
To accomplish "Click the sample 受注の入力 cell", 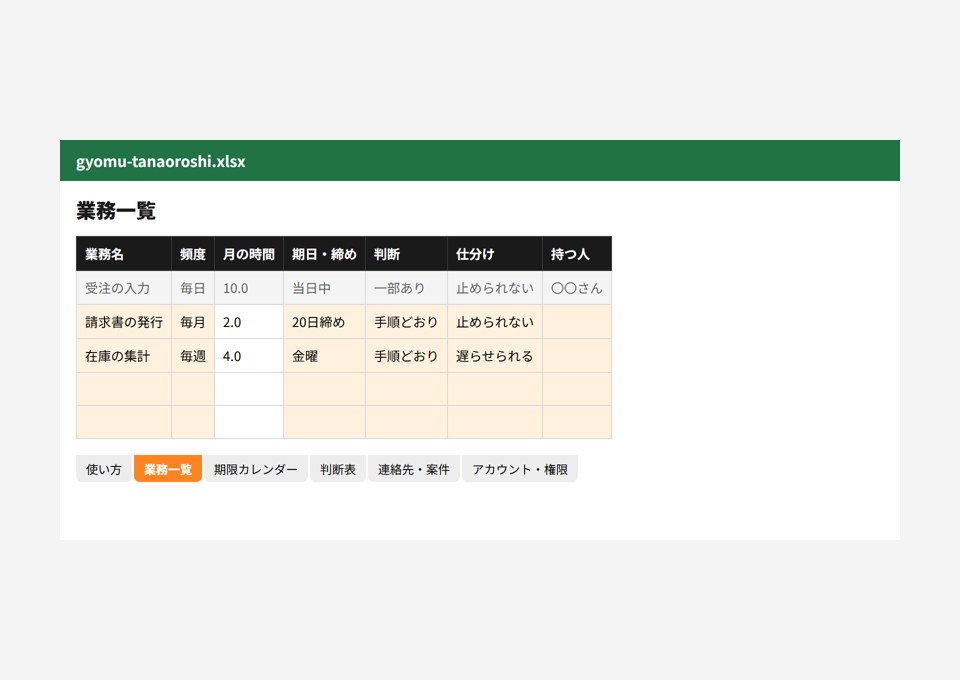I will 124,288.
